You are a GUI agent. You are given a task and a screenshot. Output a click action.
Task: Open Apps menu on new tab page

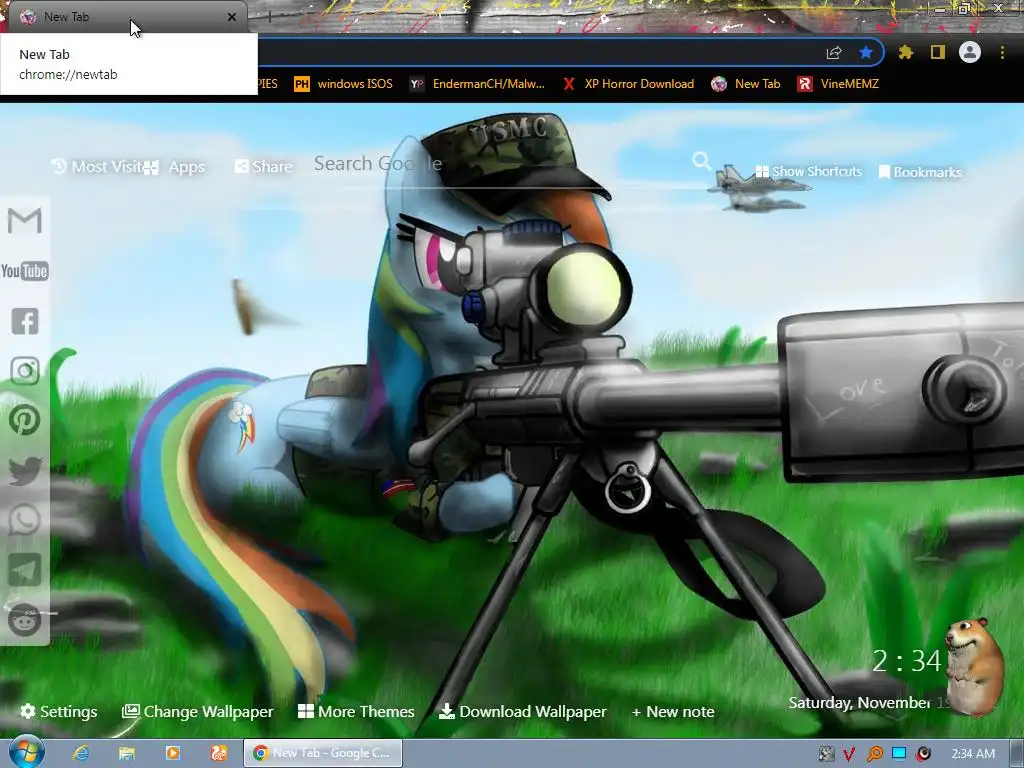coord(174,167)
